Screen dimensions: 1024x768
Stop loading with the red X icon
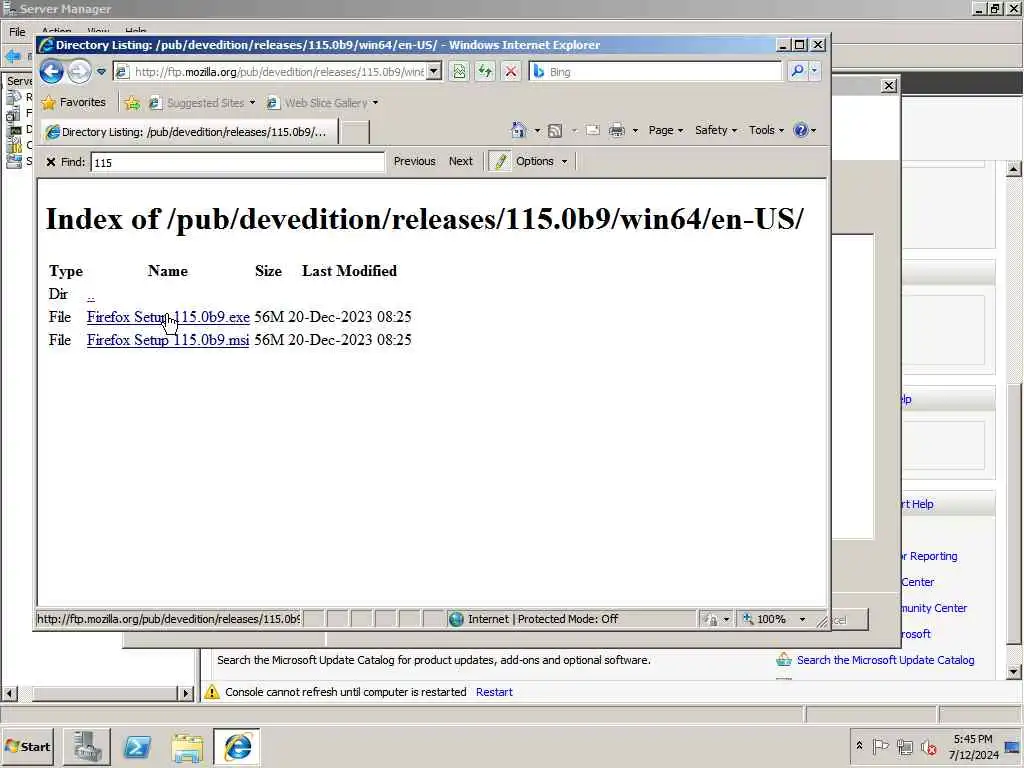click(x=511, y=71)
